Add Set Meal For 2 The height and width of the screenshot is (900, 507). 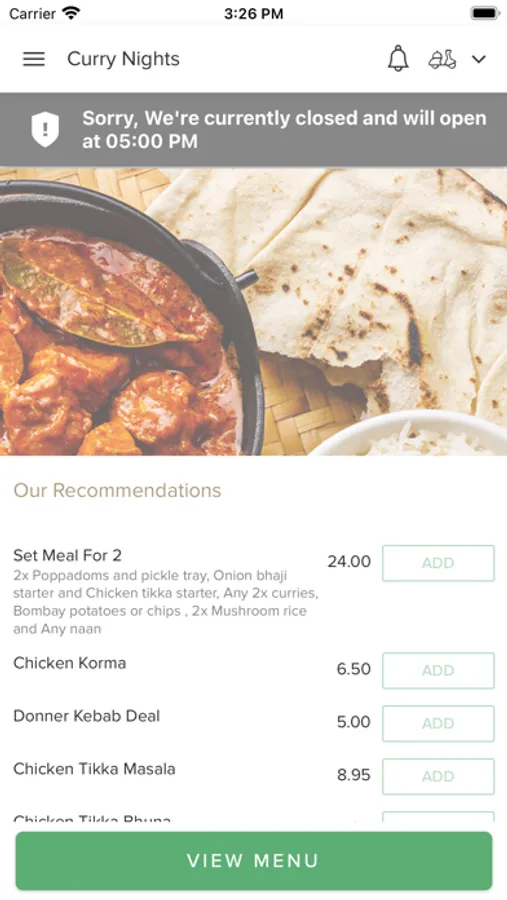[x=438, y=563]
